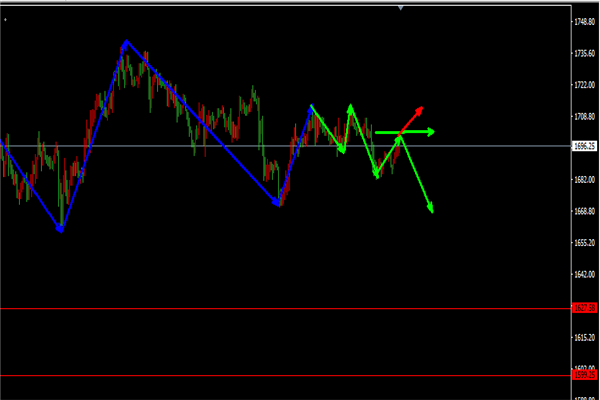Click the 1722.00 price scale value
Image resolution: width=600 pixels, height=400 pixels.
[x=585, y=86]
